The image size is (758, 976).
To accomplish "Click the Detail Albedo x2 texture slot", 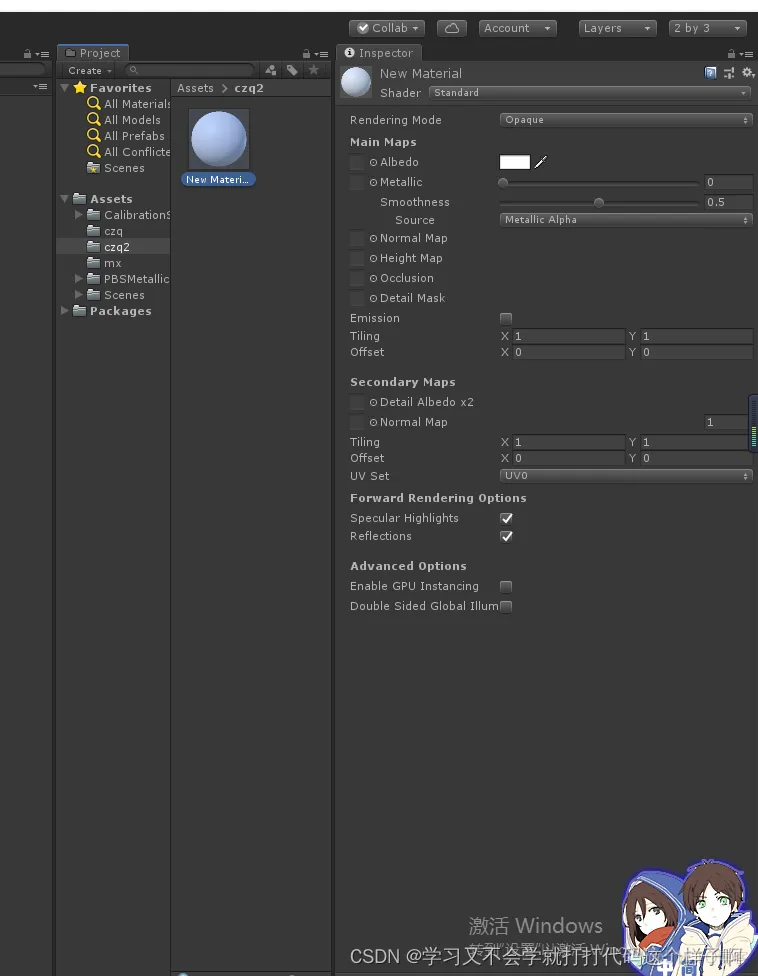I will pos(357,402).
